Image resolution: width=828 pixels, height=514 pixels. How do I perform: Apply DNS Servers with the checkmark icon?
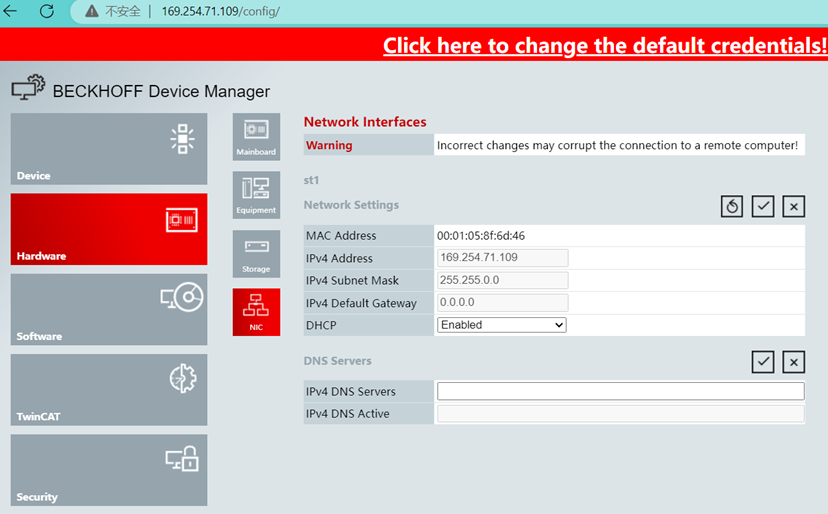(x=763, y=362)
